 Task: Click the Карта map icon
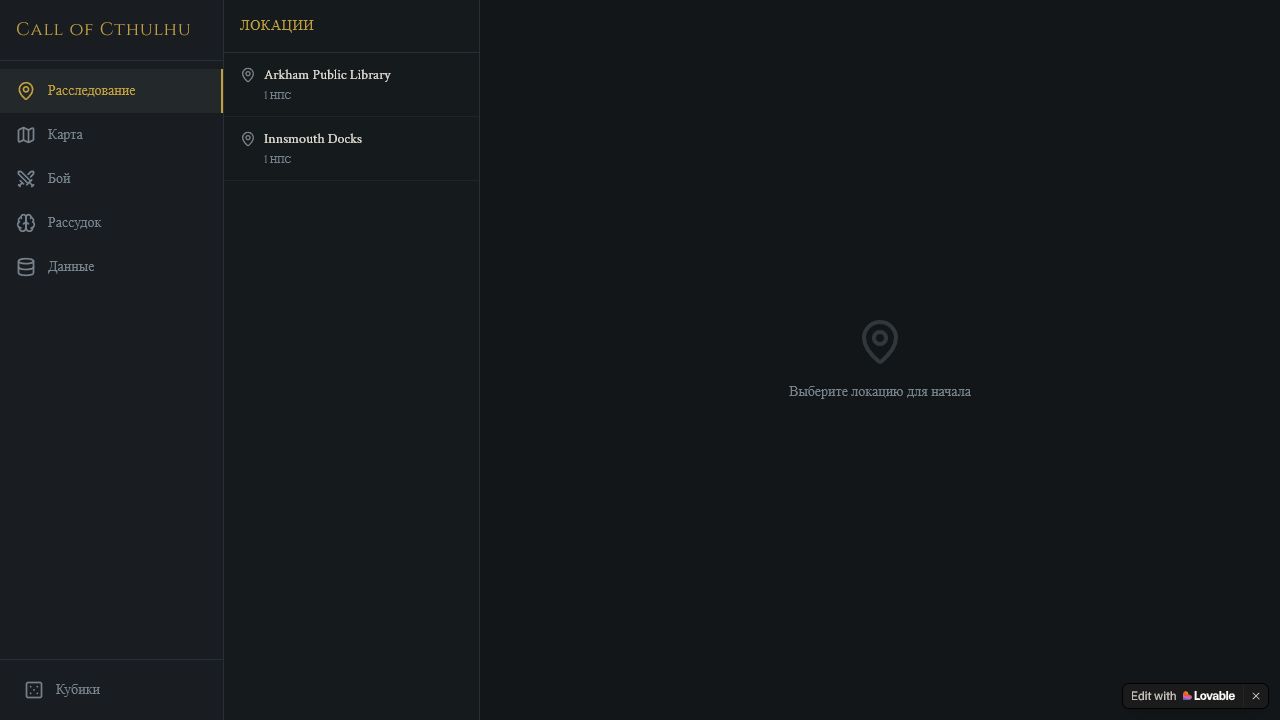26,135
